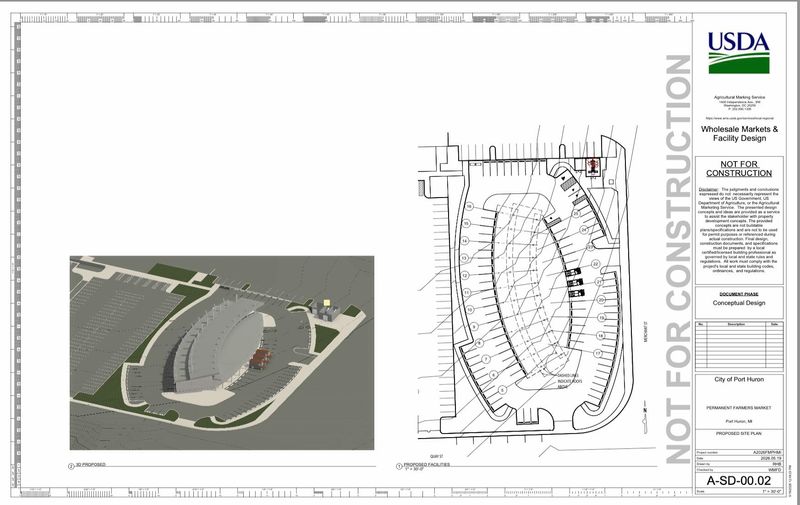Click the north arrow symbol on site plan
Image resolution: width=800 pixels, height=505 pixels.
pos(645,417)
